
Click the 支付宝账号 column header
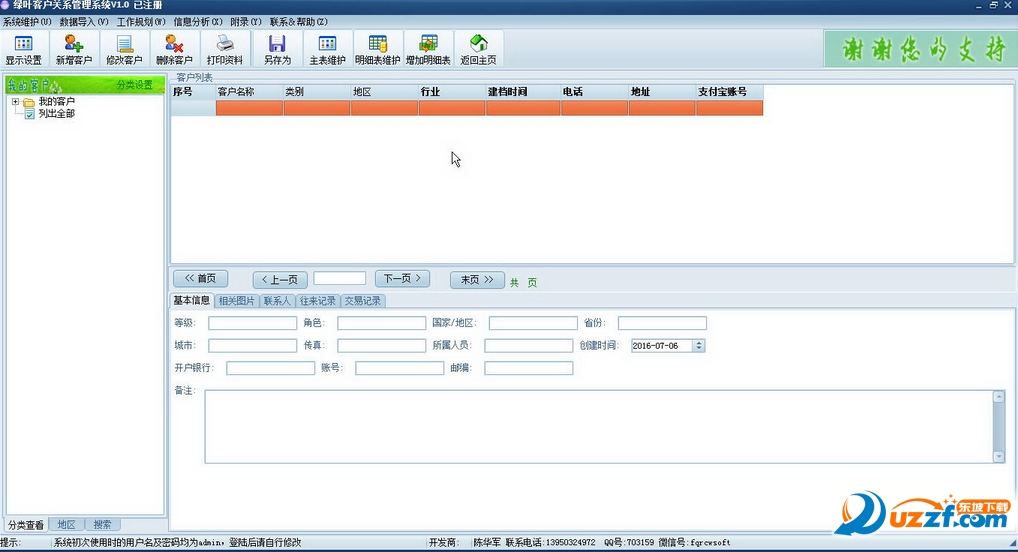coord(730,92)
